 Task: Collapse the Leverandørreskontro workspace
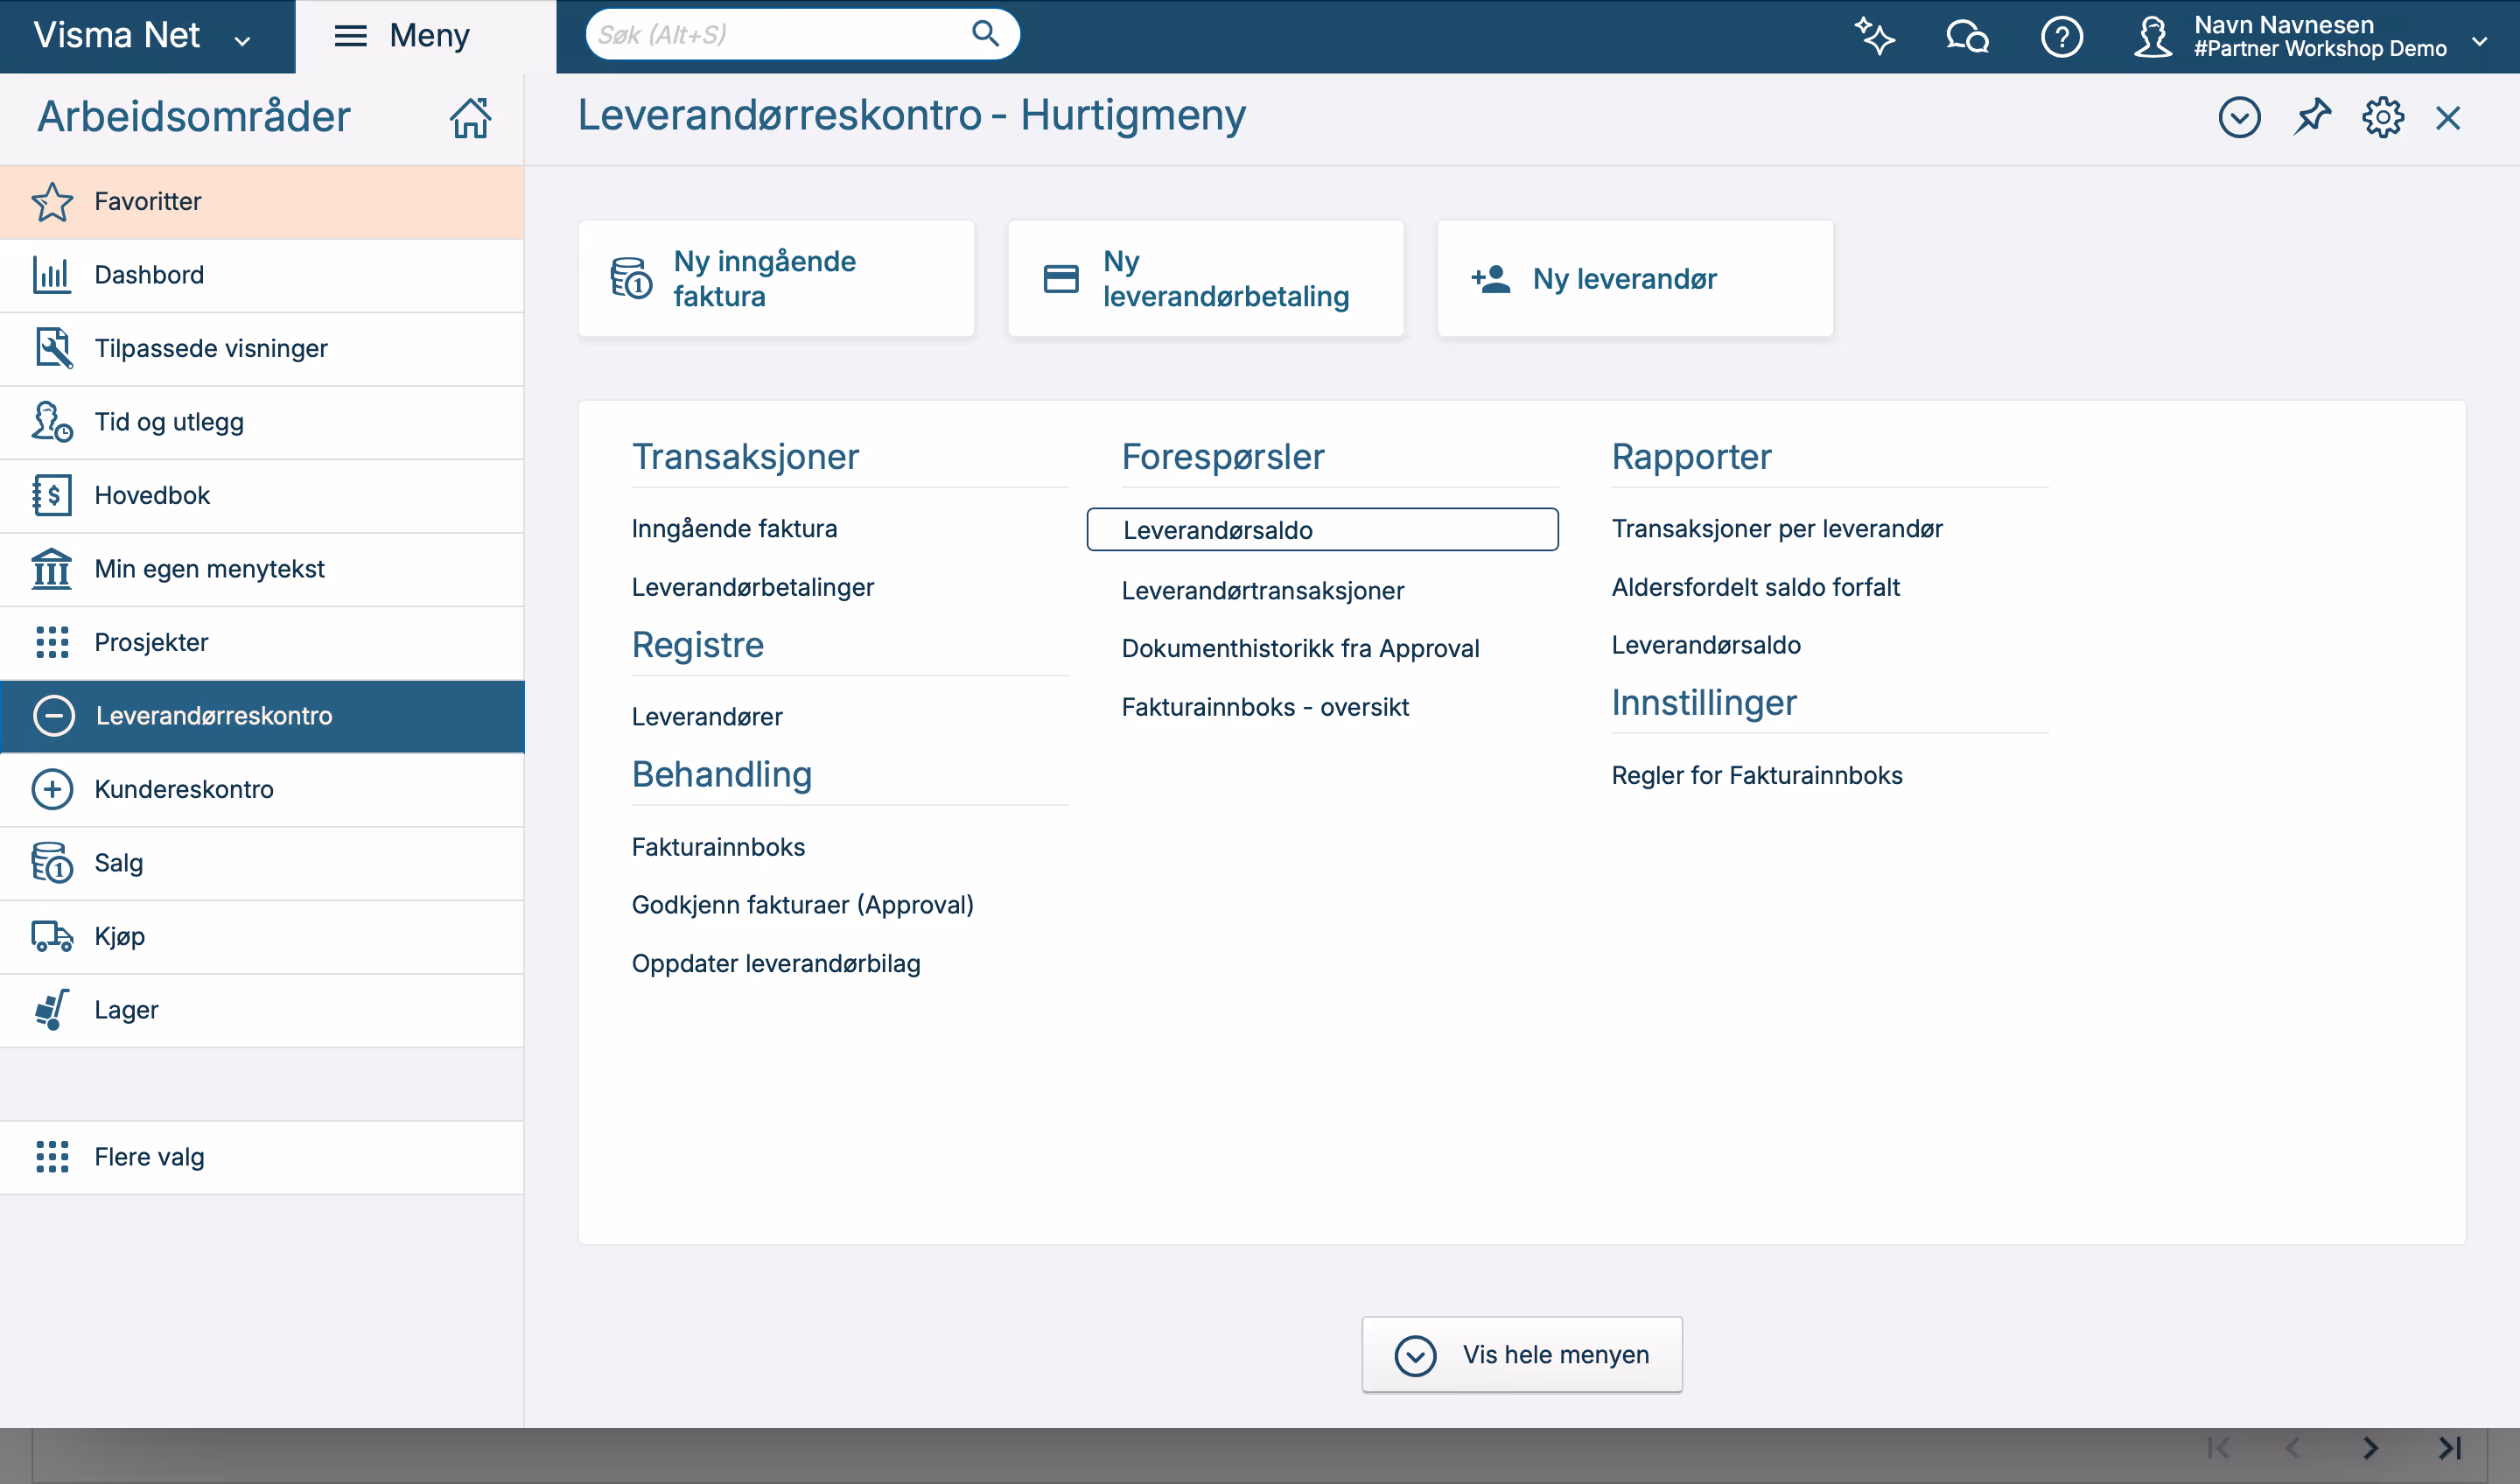point(54,716)
